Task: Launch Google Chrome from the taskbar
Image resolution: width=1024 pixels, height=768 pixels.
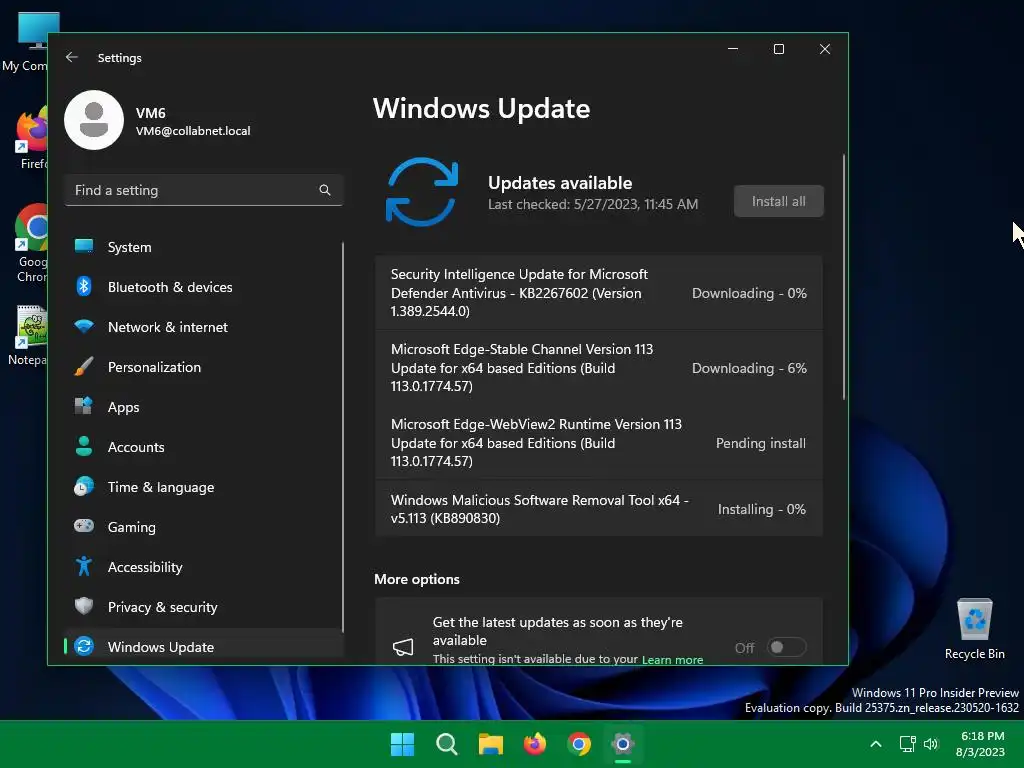Action: coord(579,744)
